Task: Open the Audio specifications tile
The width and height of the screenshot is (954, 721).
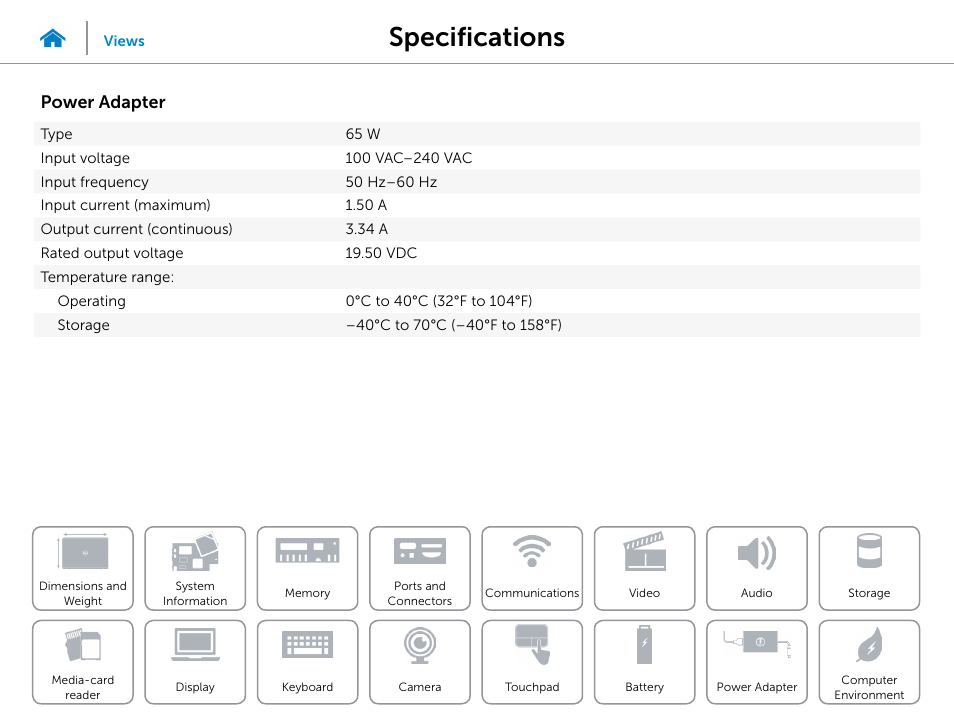Action: click(757, 568)
